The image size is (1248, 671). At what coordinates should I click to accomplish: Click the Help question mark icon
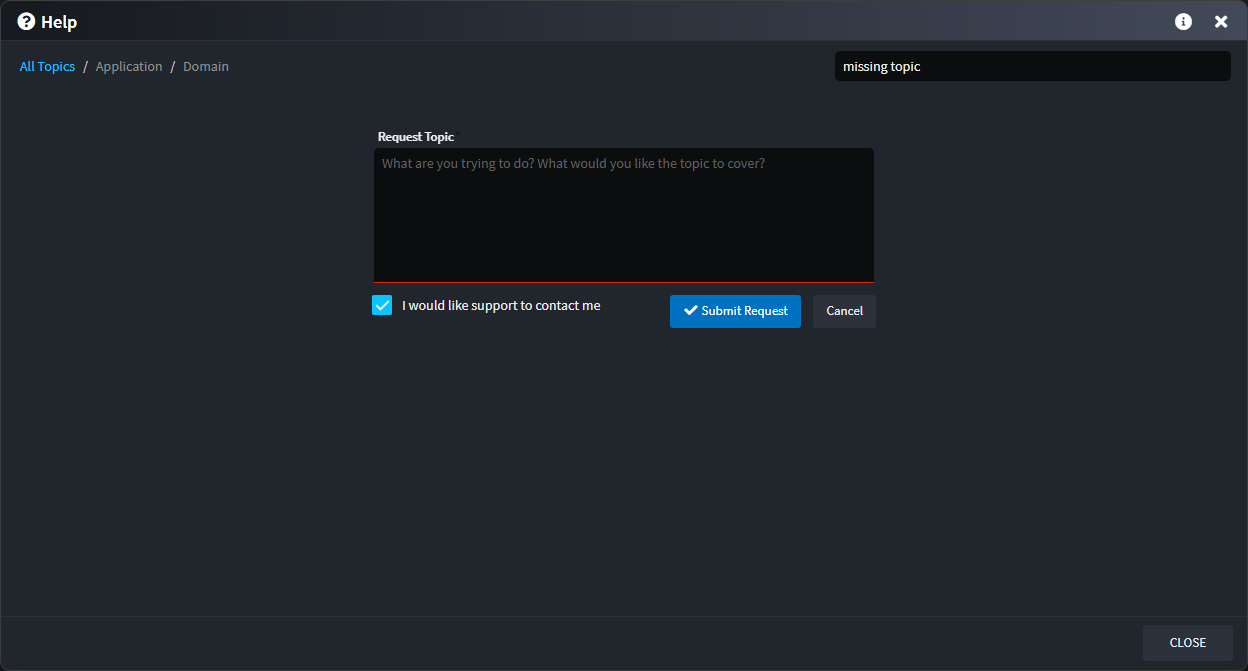[x=26, y=21]
